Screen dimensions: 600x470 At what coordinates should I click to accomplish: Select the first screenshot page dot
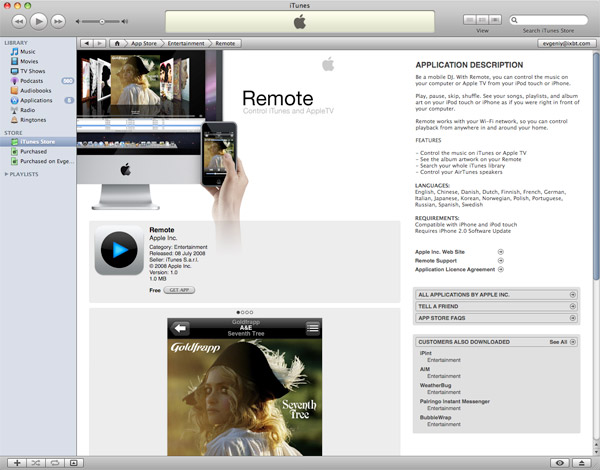coord(238,312)
